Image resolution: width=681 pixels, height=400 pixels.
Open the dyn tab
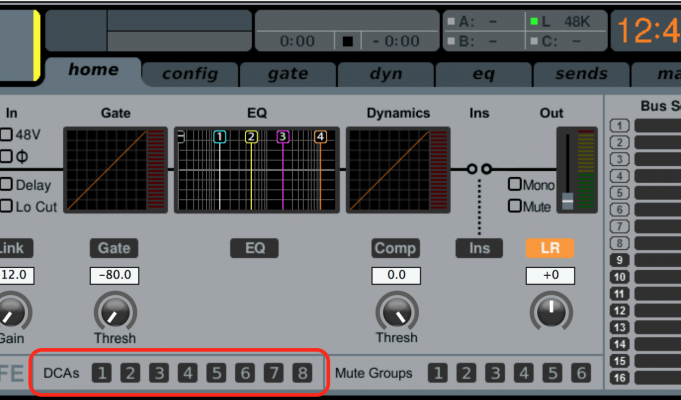386,74
